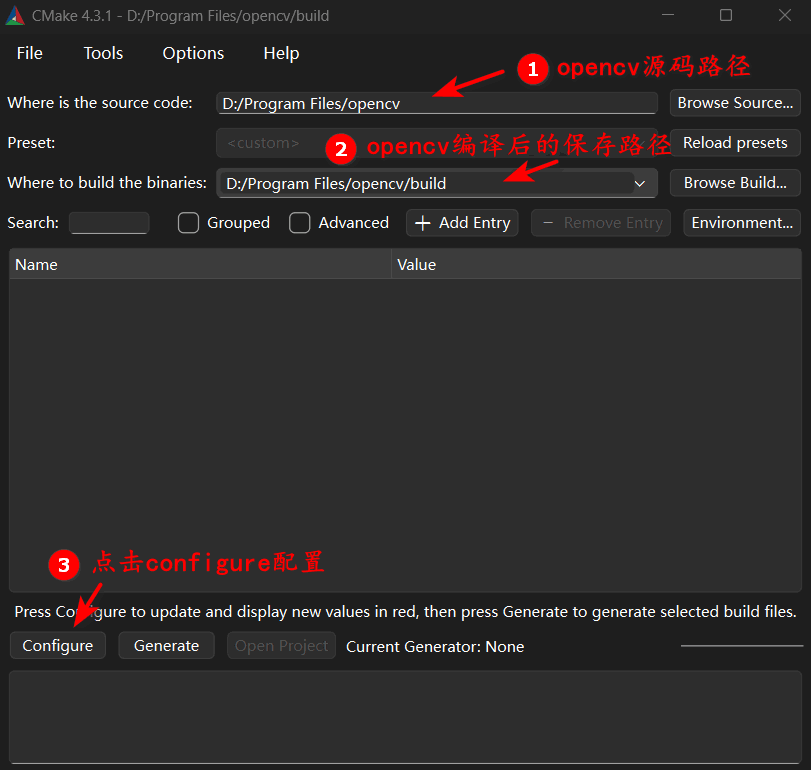Open the Tools menu
Image resolution: width=811 pixels, height=770 pixels.
tap(103, 53)
